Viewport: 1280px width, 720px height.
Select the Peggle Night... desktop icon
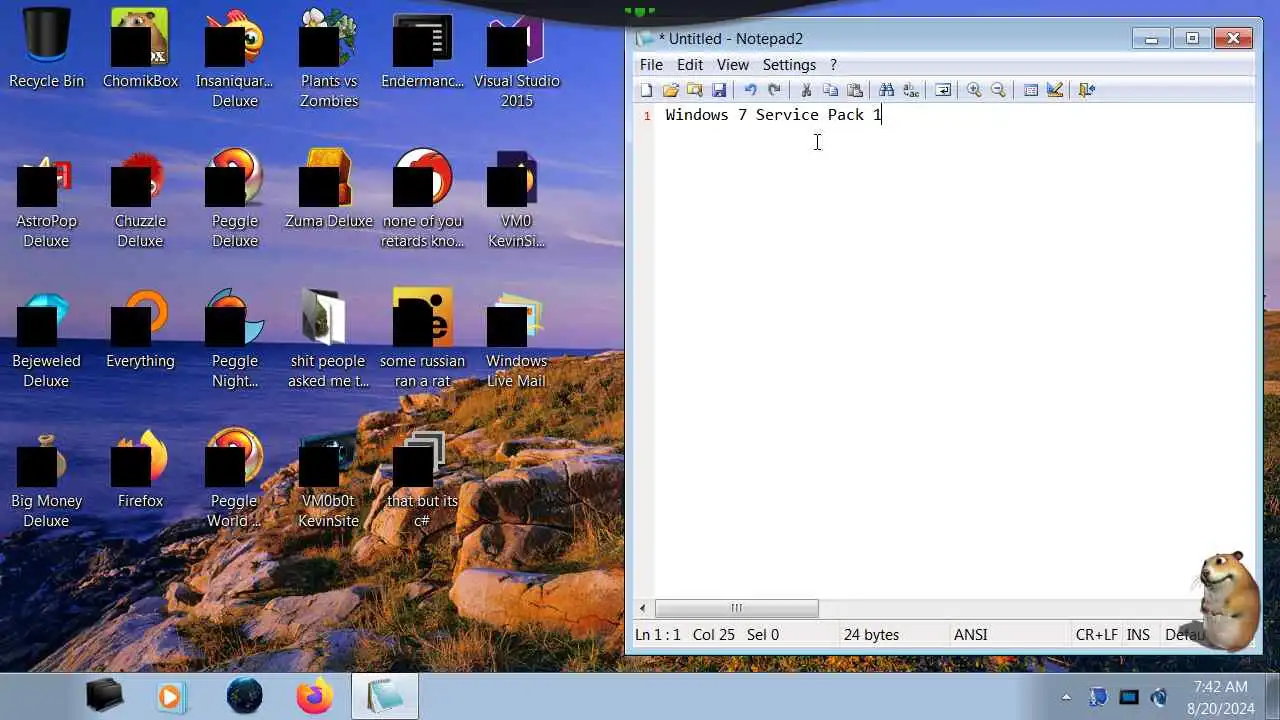235,340
